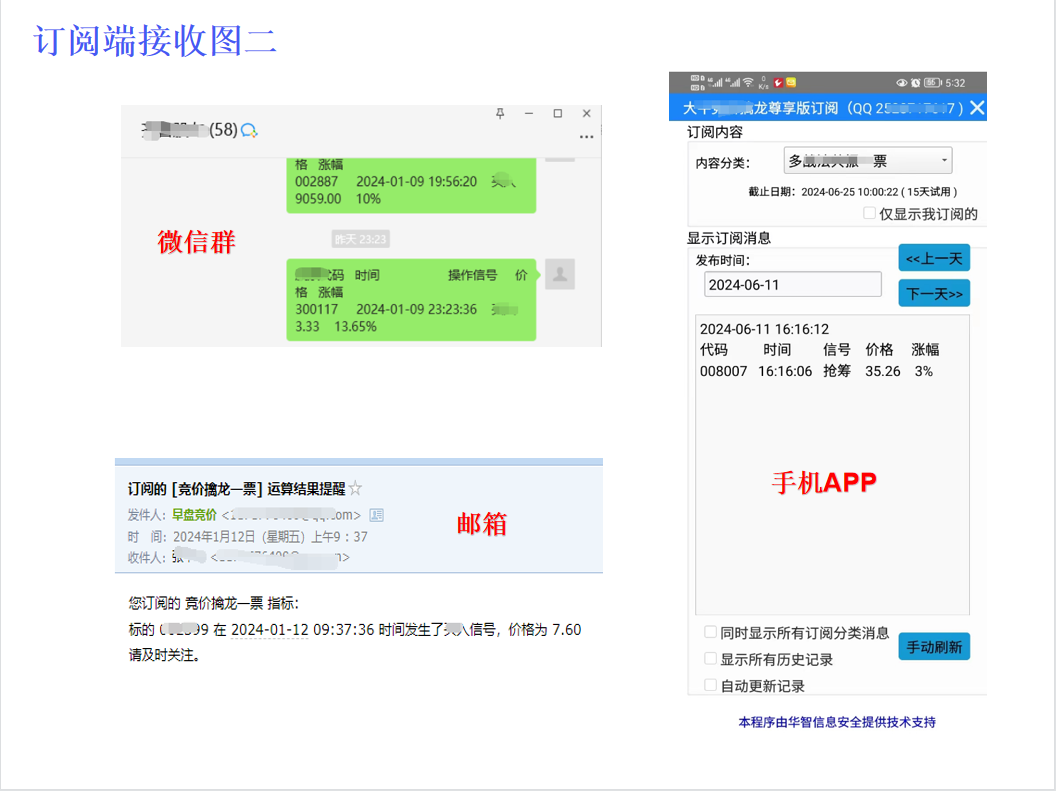Click sender name 早盘竞价 in email
The width and height of the screenshot is (1056, 791).
click(x=194, y=515)
